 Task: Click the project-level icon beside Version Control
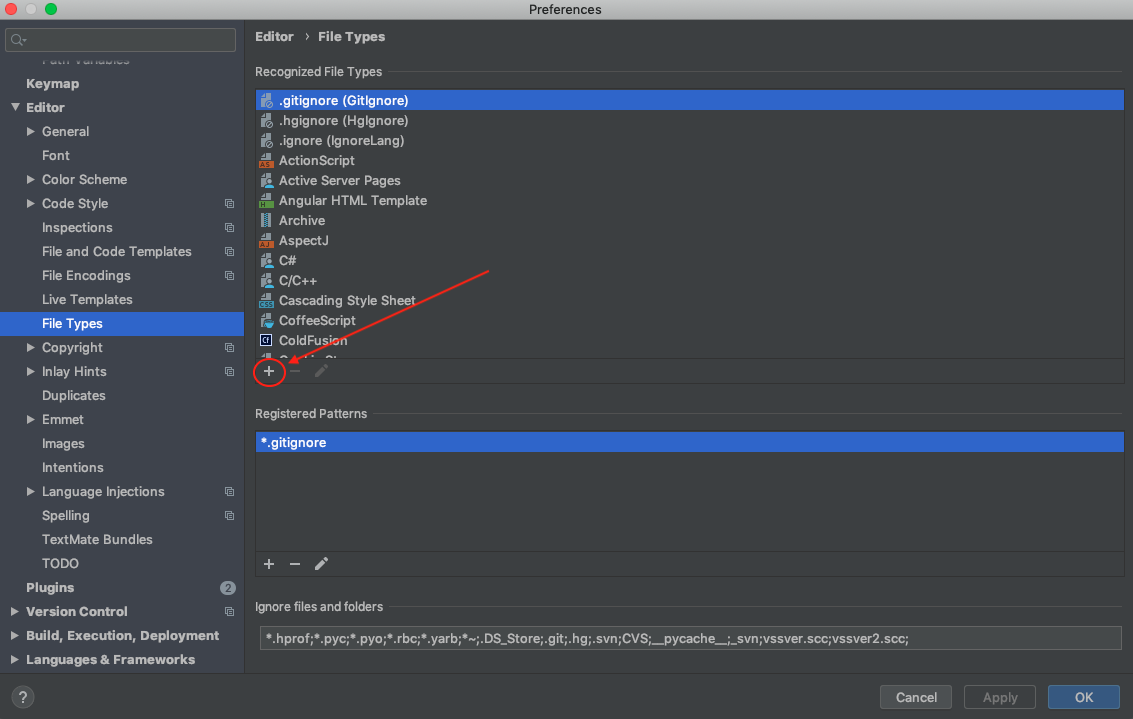(229, 611)
